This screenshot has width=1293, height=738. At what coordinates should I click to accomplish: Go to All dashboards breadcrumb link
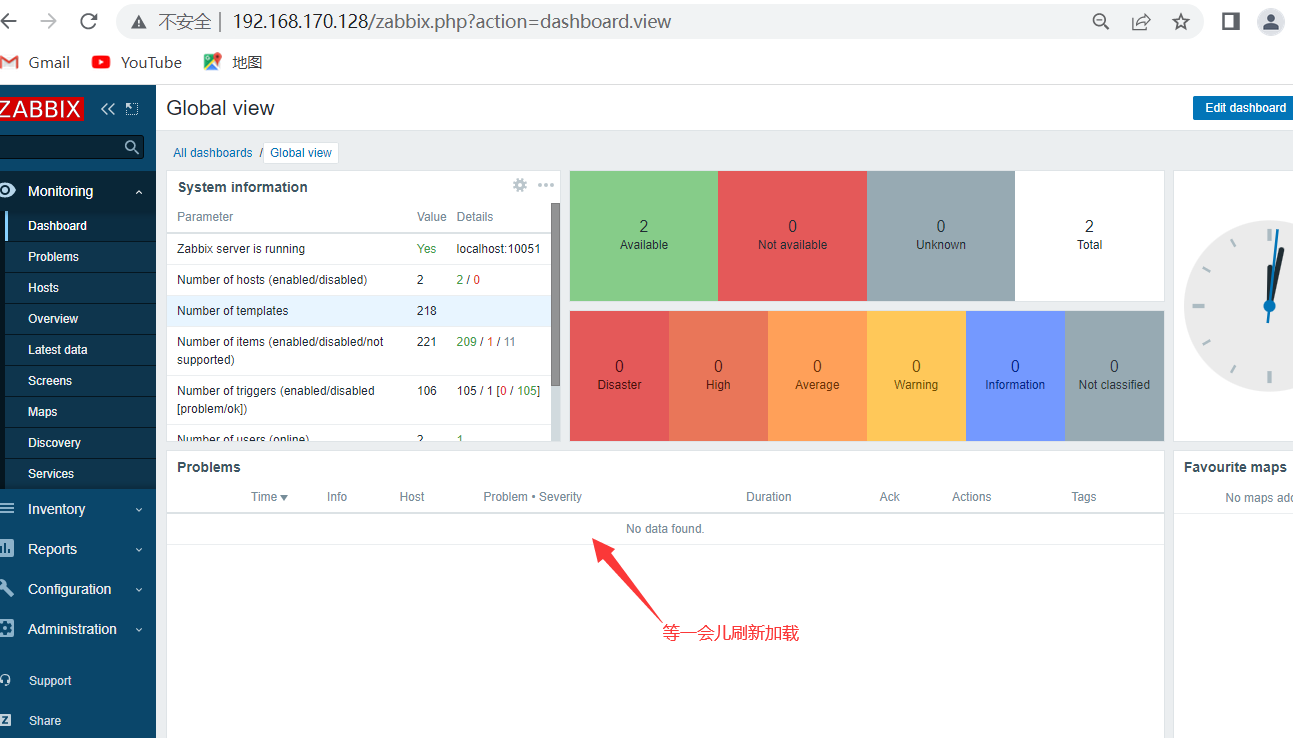pyautogui.click(x=213, y=153)
